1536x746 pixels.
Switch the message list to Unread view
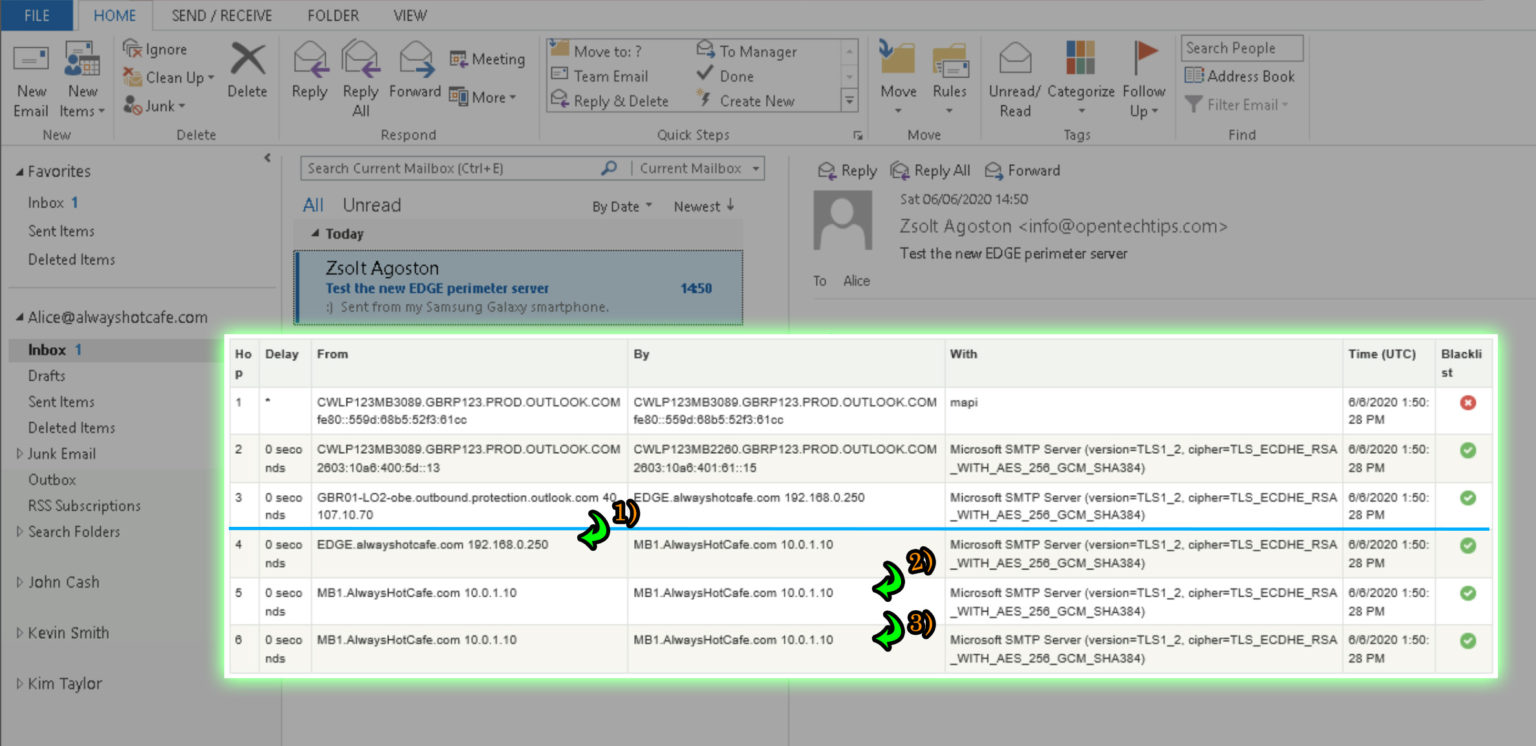(372, 205)
